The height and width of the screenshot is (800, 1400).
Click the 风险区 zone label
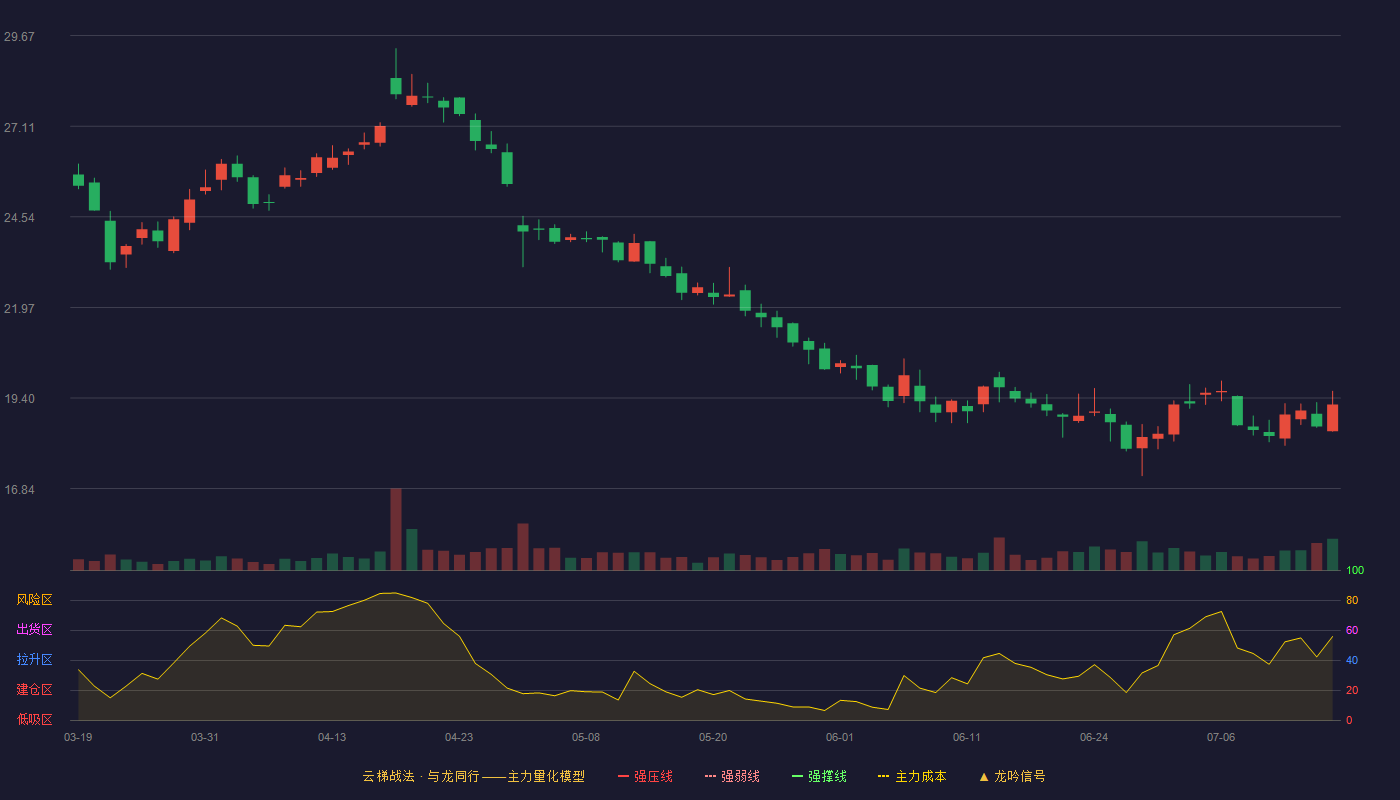pyautogui.click(x=34, y=600)
